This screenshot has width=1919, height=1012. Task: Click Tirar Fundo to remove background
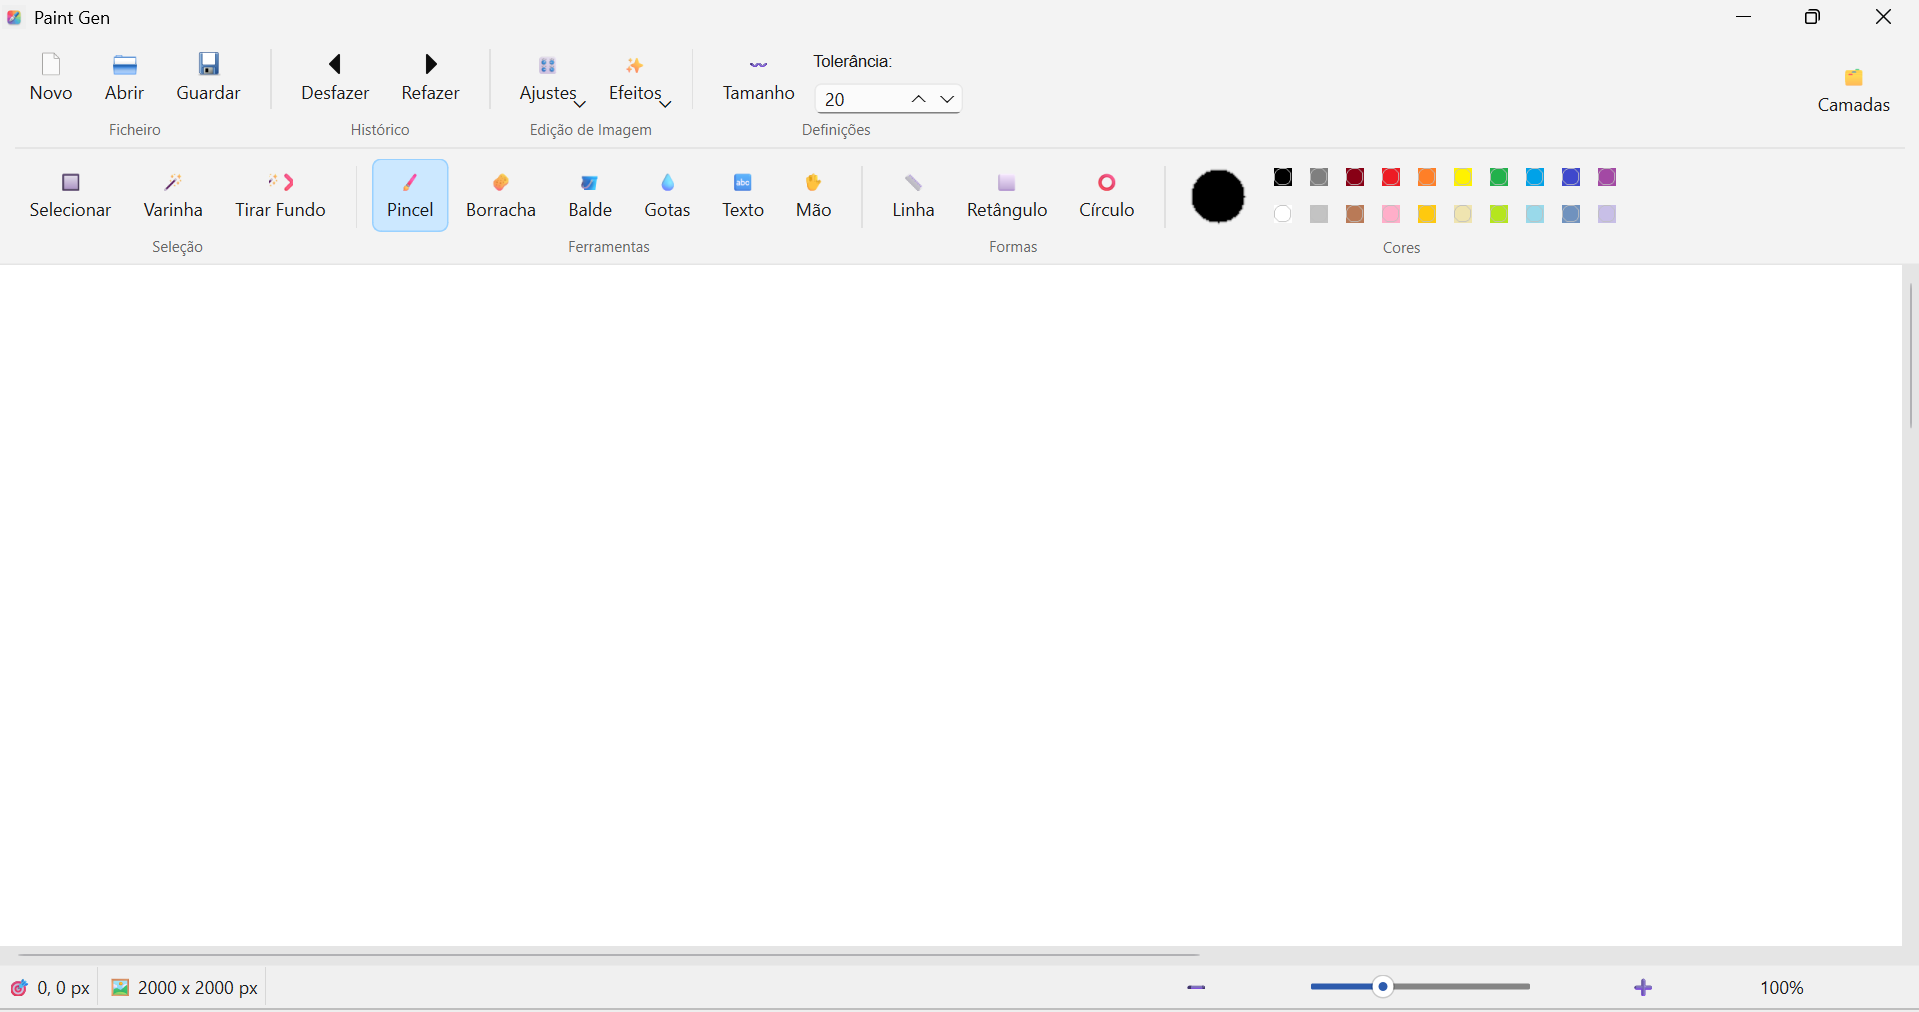(x=281, y=195)
